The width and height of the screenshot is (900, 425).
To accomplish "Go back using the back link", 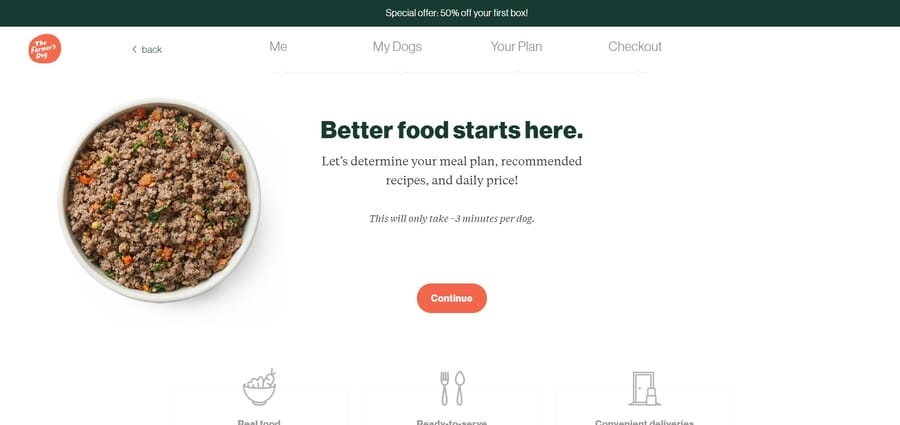I will (147, 49).
